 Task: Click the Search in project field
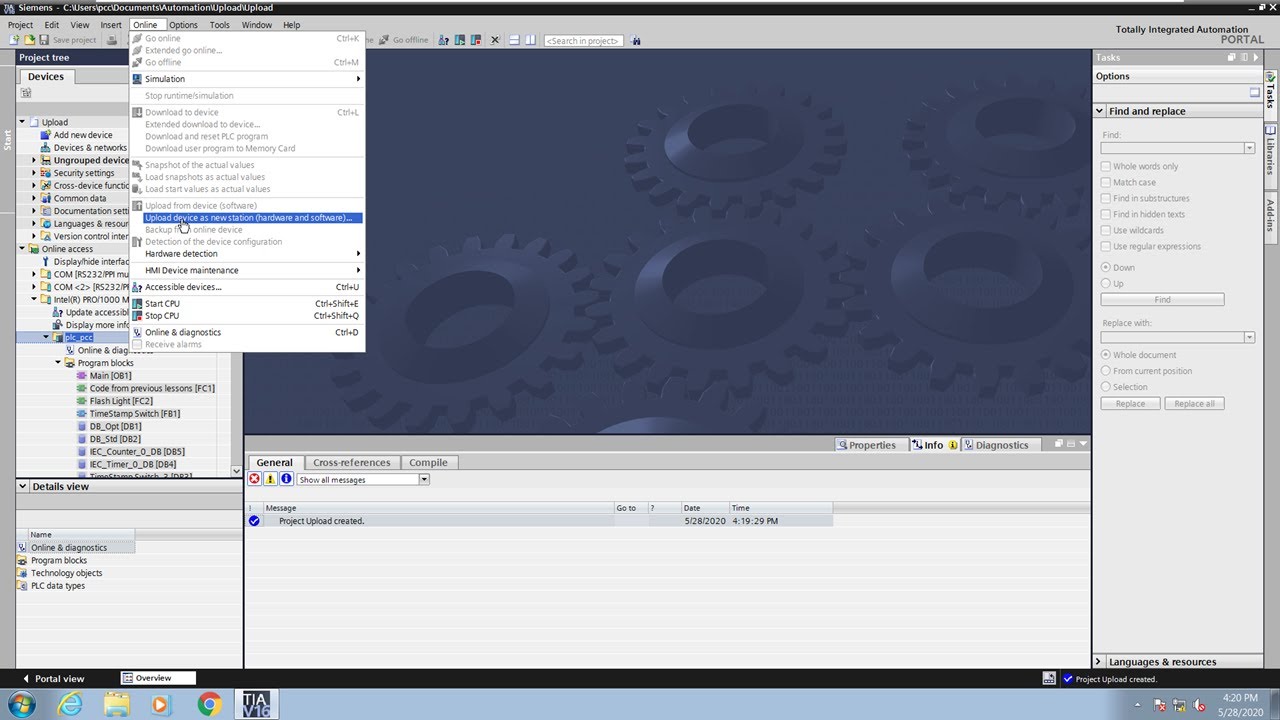click(x=584, y=41)
